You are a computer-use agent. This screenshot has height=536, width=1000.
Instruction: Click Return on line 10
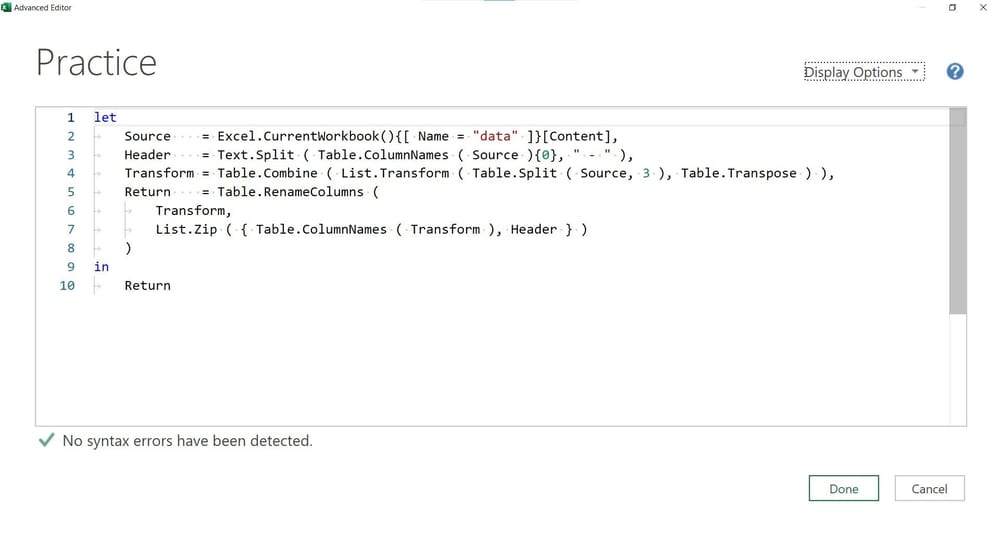147,285
